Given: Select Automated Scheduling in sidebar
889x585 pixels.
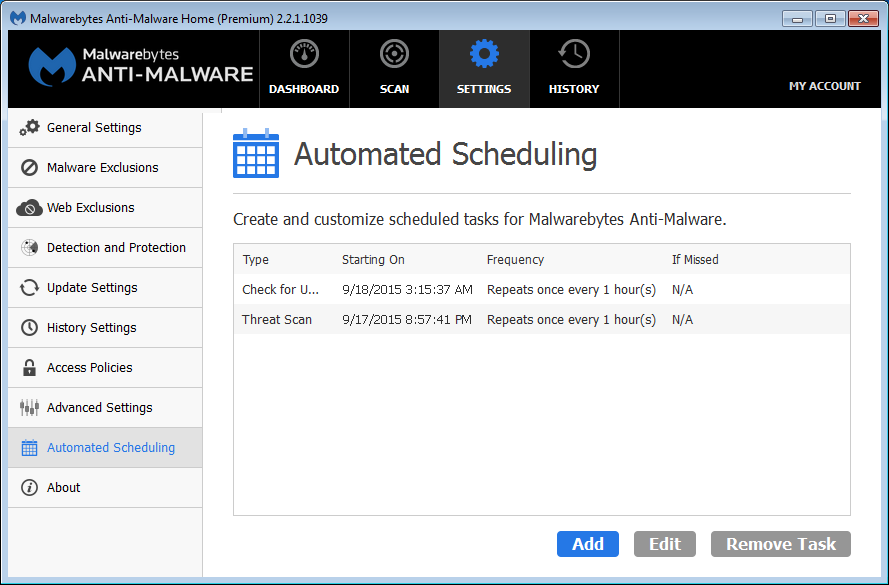Looking at the screenshot, I should (x=105, y=448).
